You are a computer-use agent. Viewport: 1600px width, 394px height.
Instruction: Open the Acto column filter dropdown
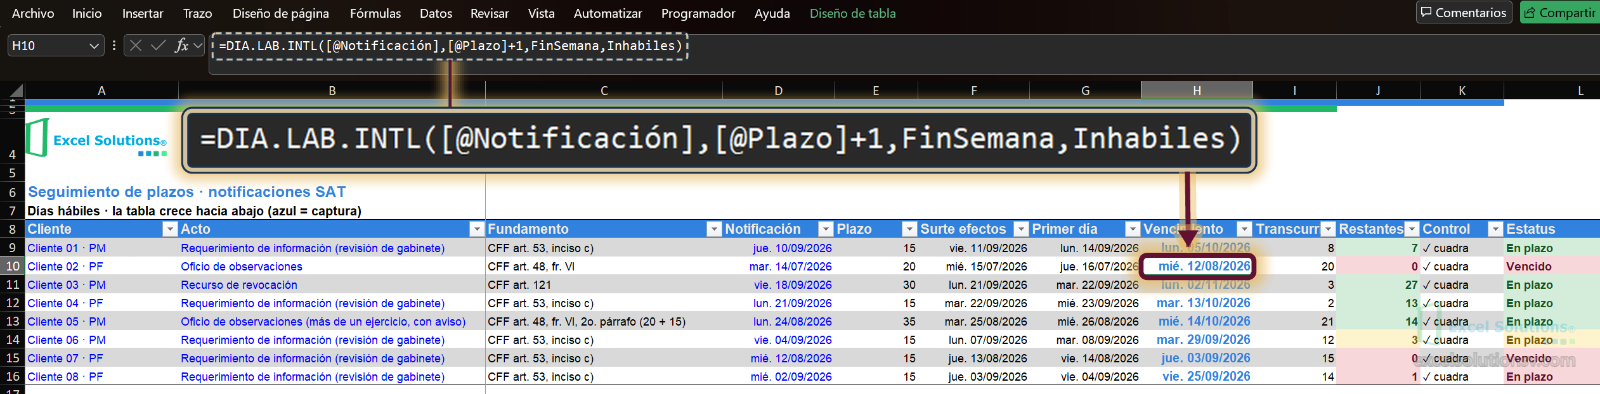click(x=477, y=229)
